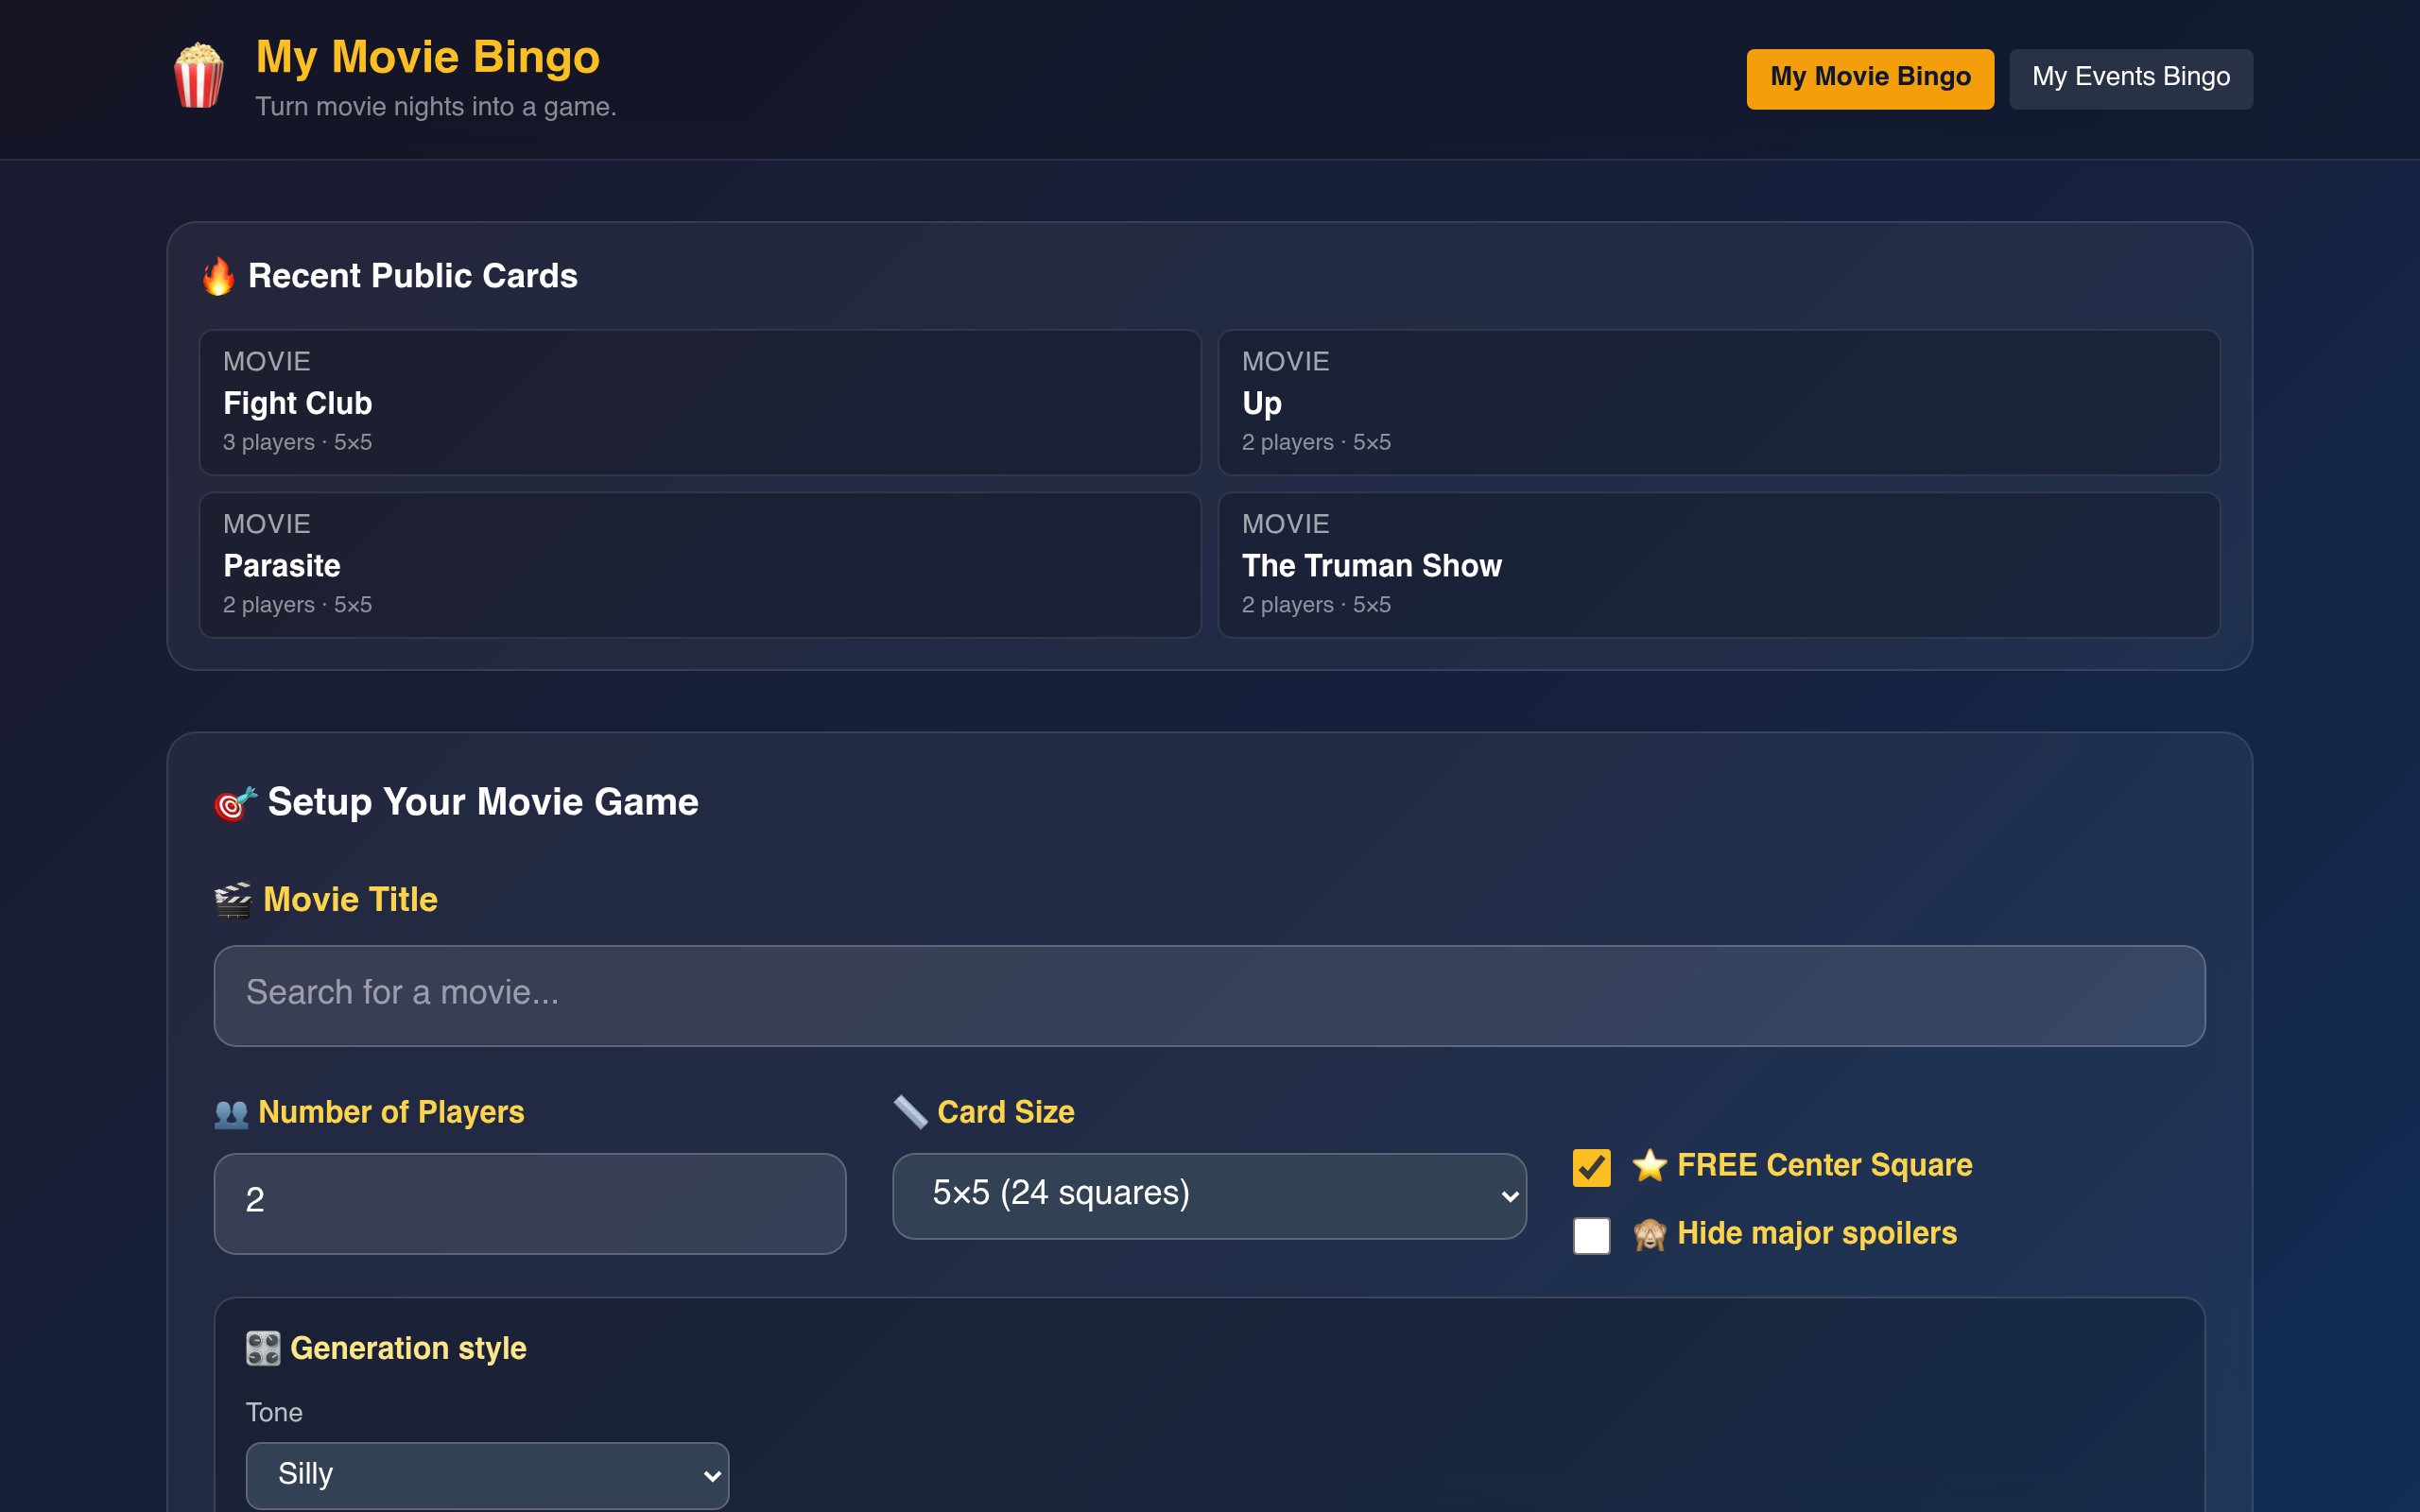2420x1512 pixels.
Task: Enable the Hide major spoilers option
Action: point(1590,1235)
